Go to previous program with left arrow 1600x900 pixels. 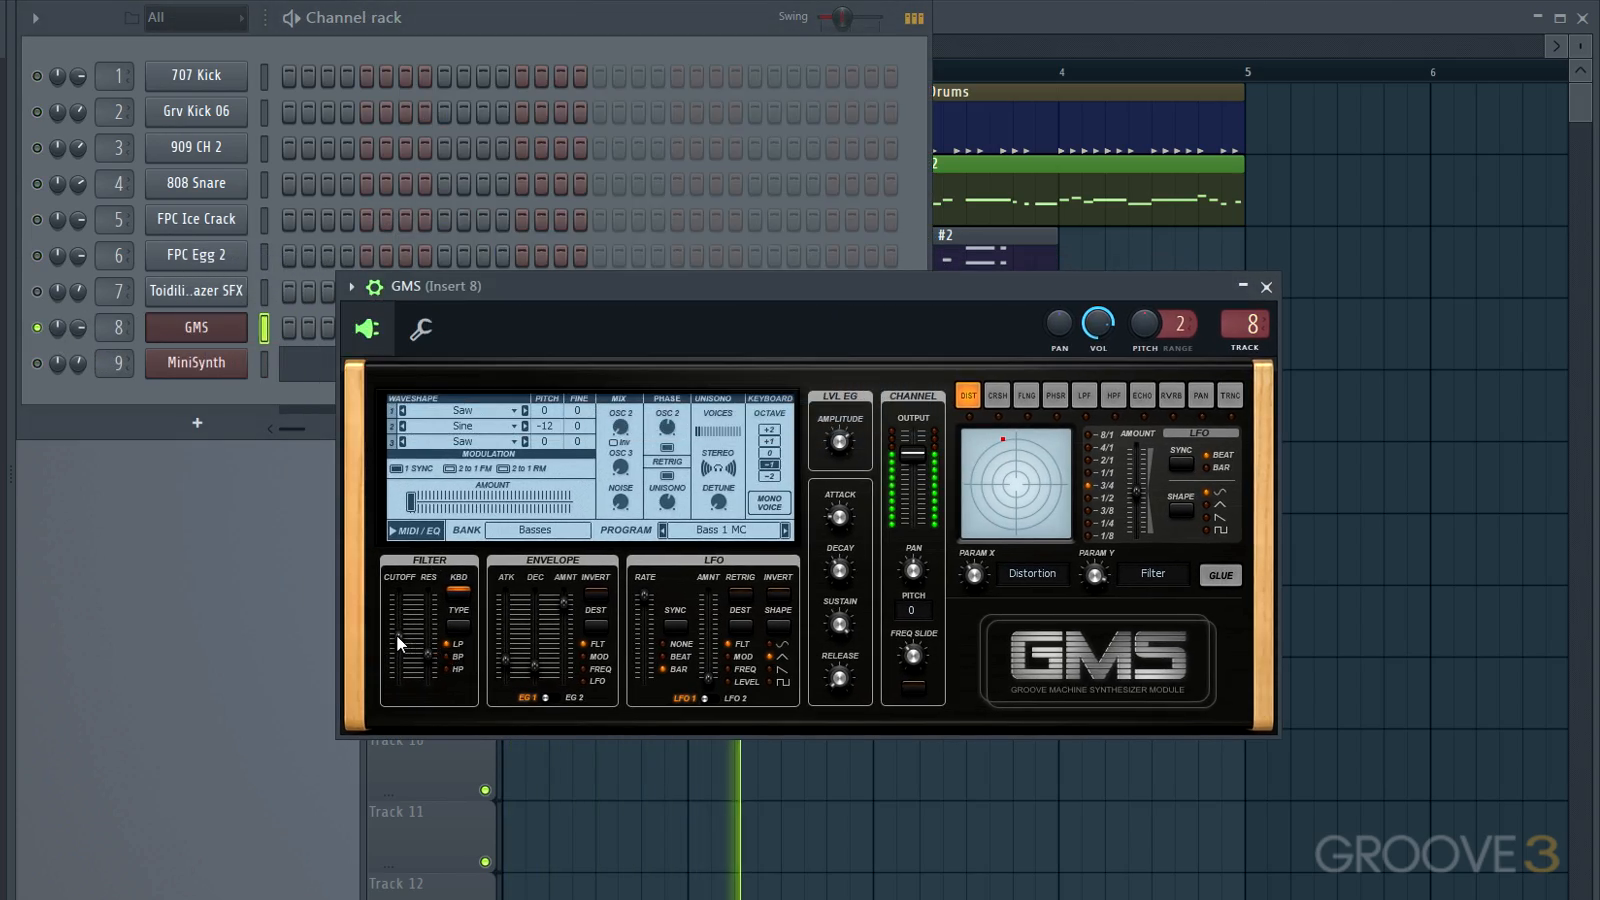point(662,530)
